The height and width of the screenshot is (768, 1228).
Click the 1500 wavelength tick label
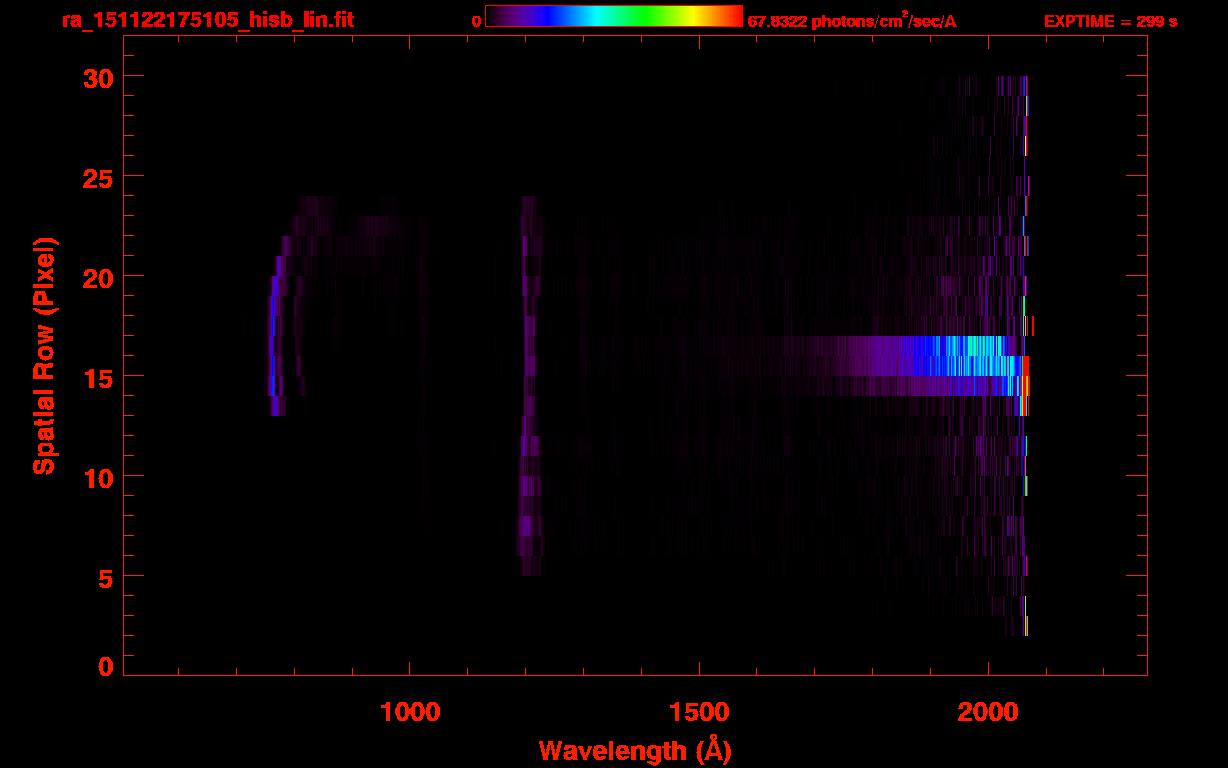[698, 713]
